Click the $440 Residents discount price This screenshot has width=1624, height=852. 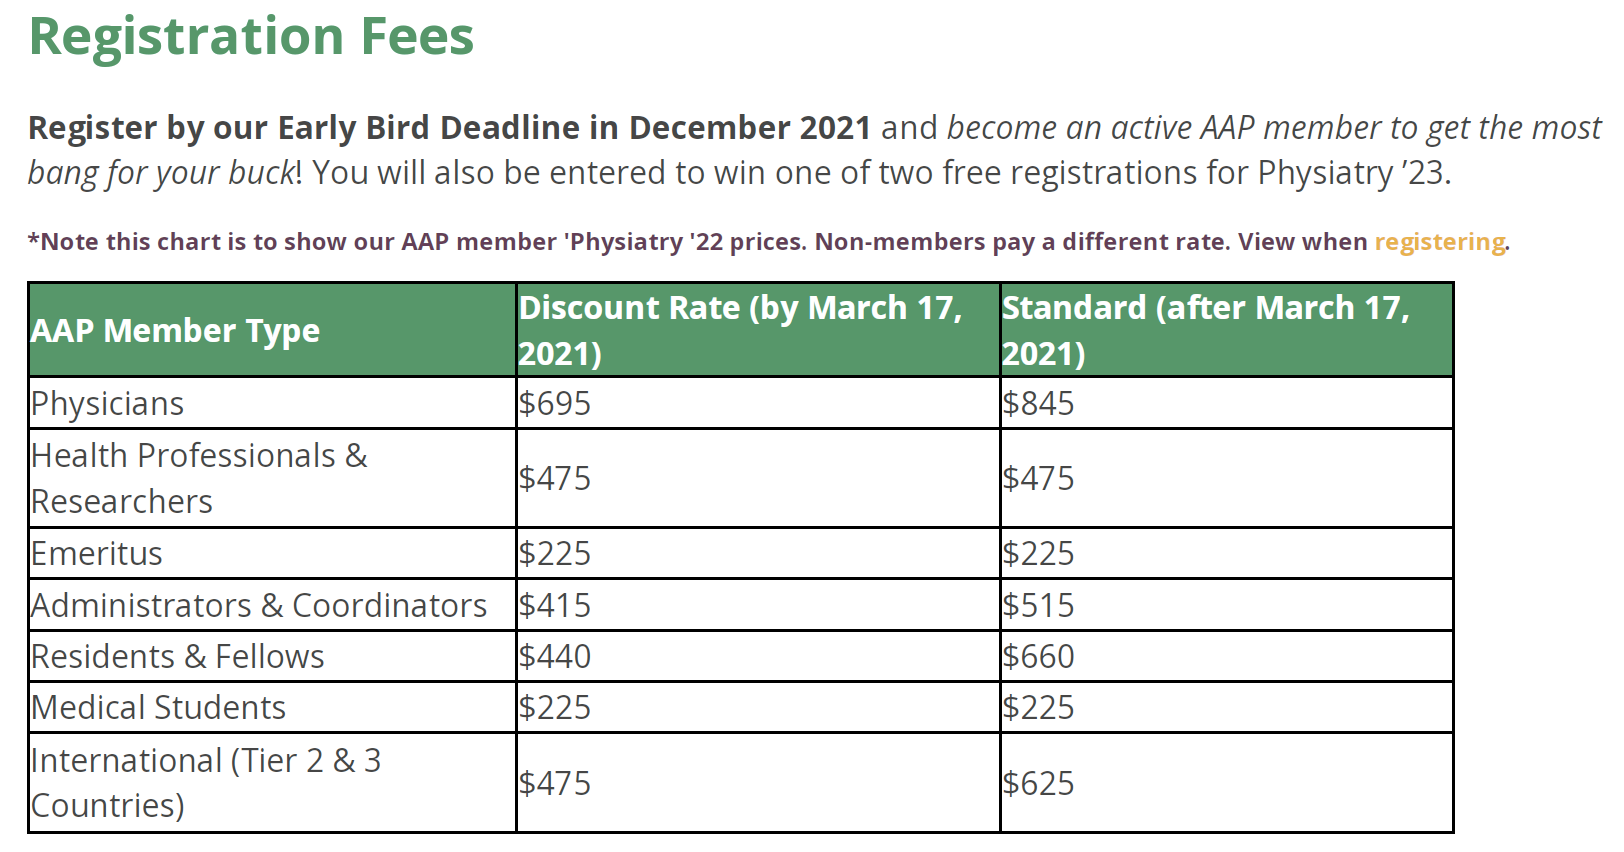click(555, 656)
